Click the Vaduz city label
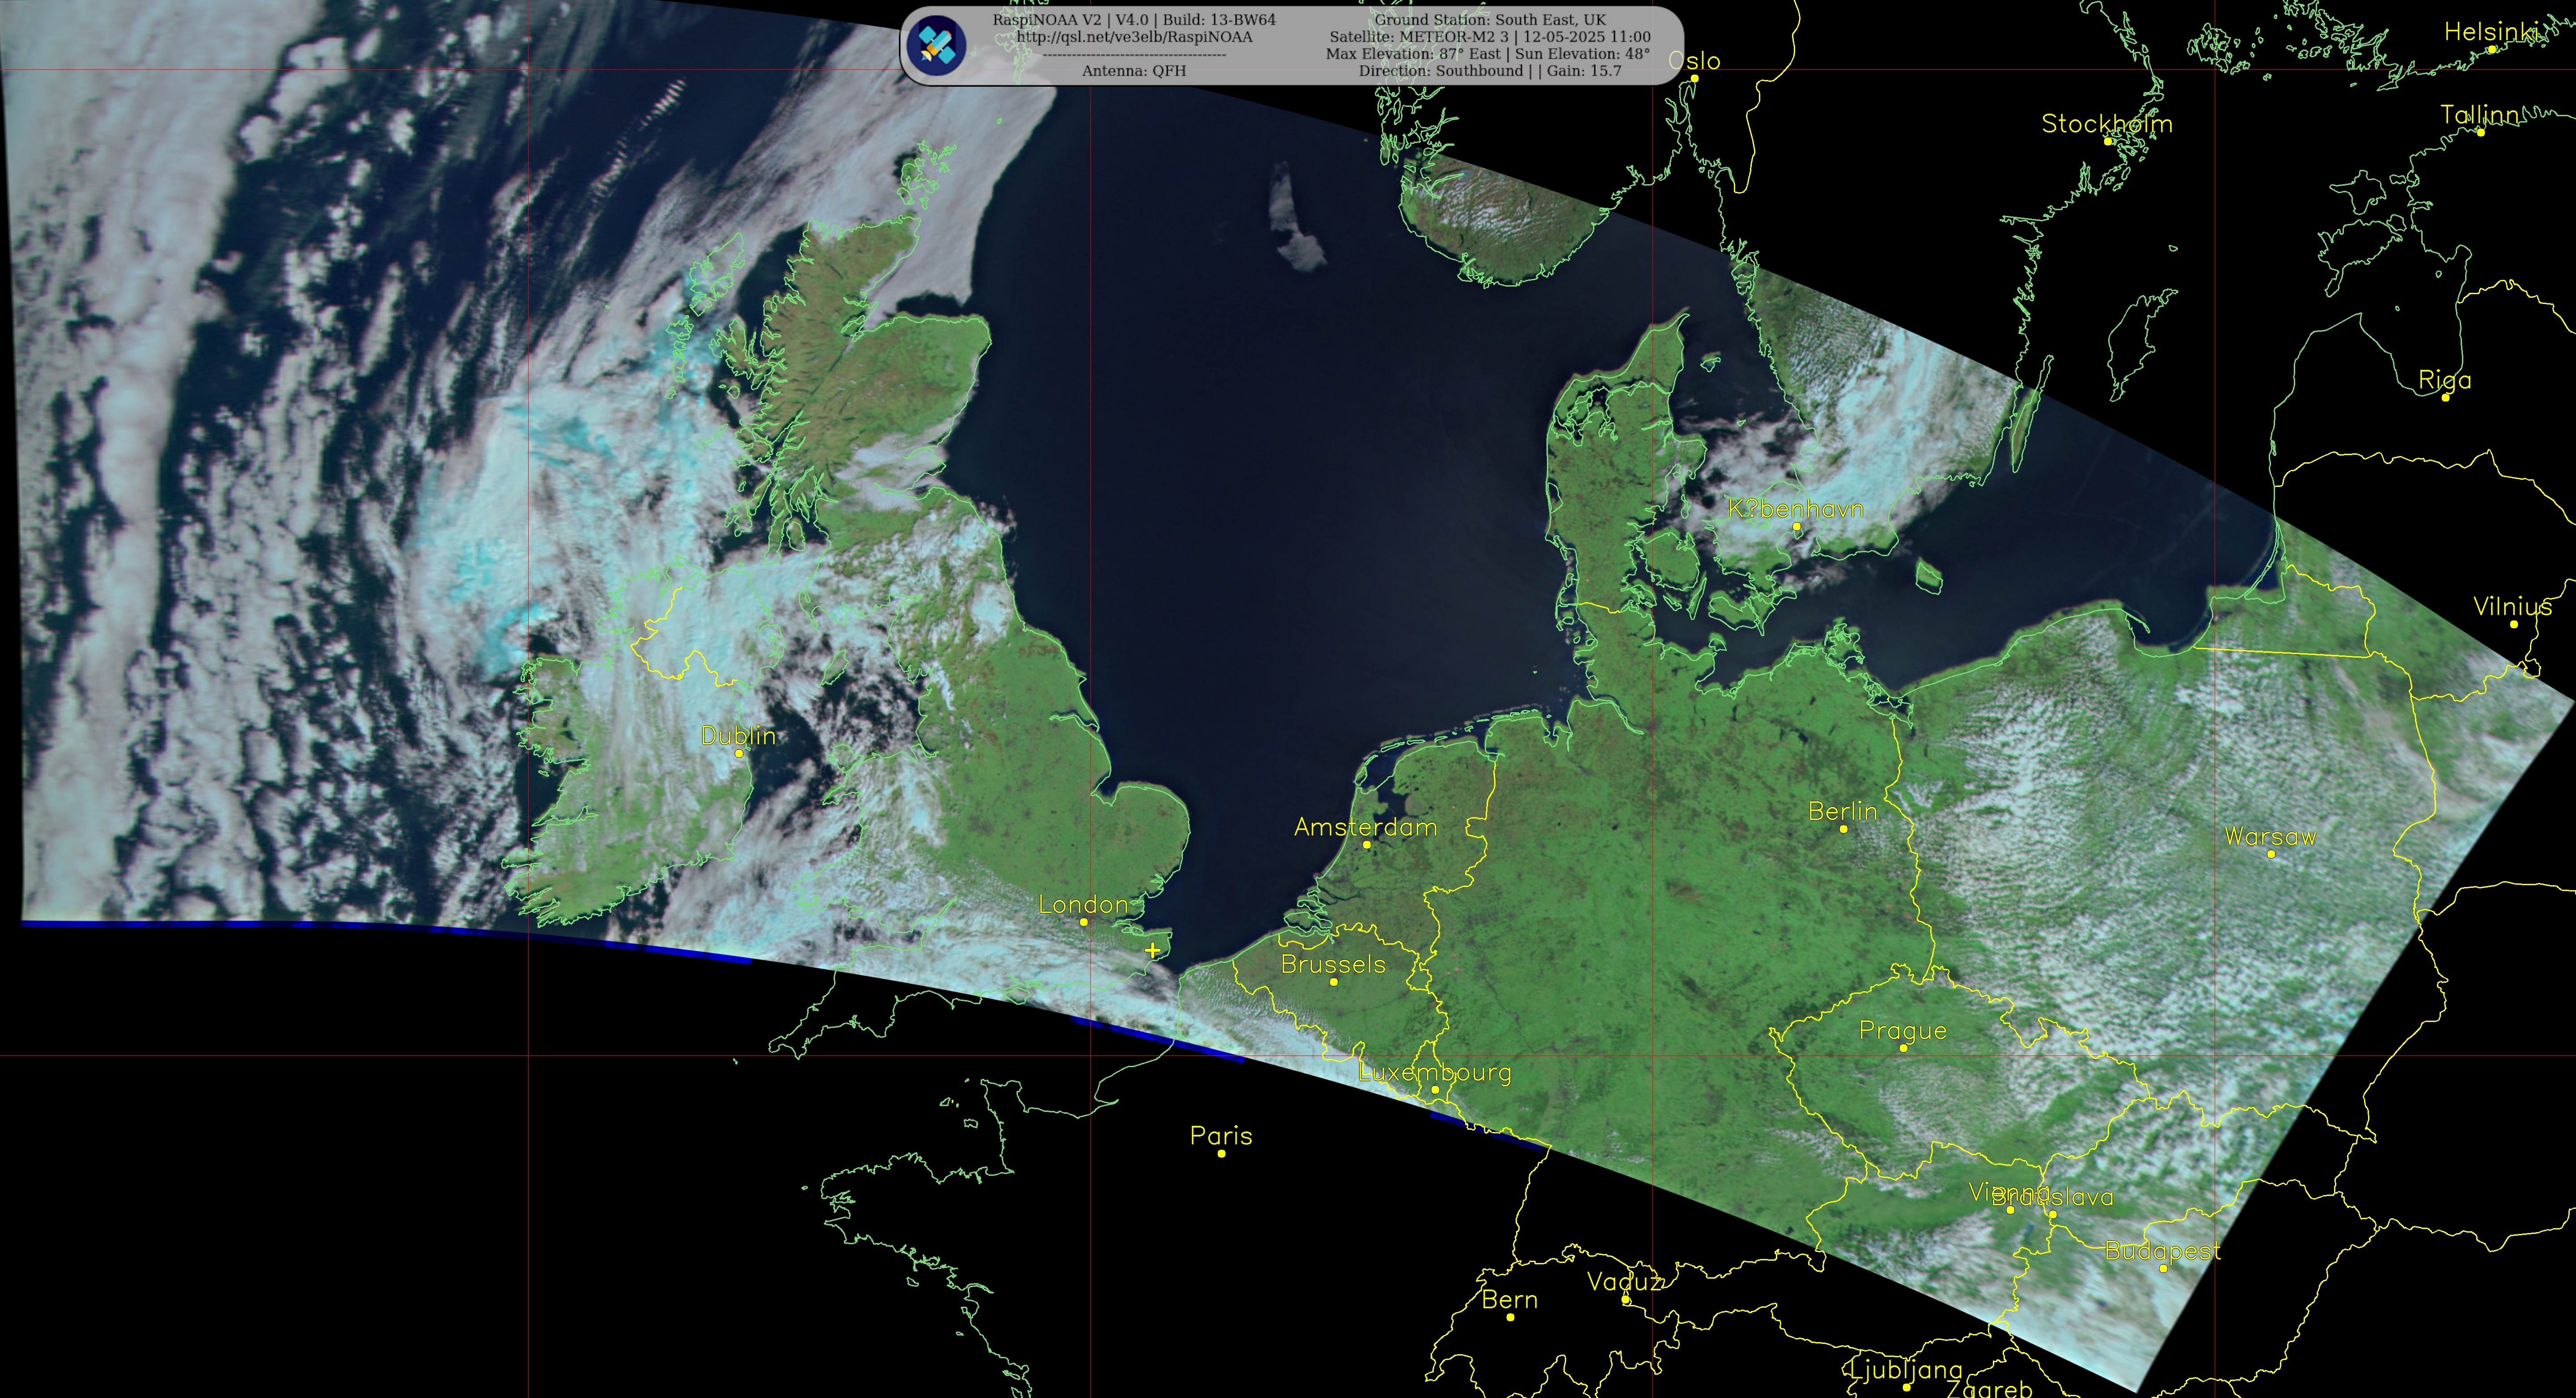 pyautogui.click(x=1625, y=1282)
